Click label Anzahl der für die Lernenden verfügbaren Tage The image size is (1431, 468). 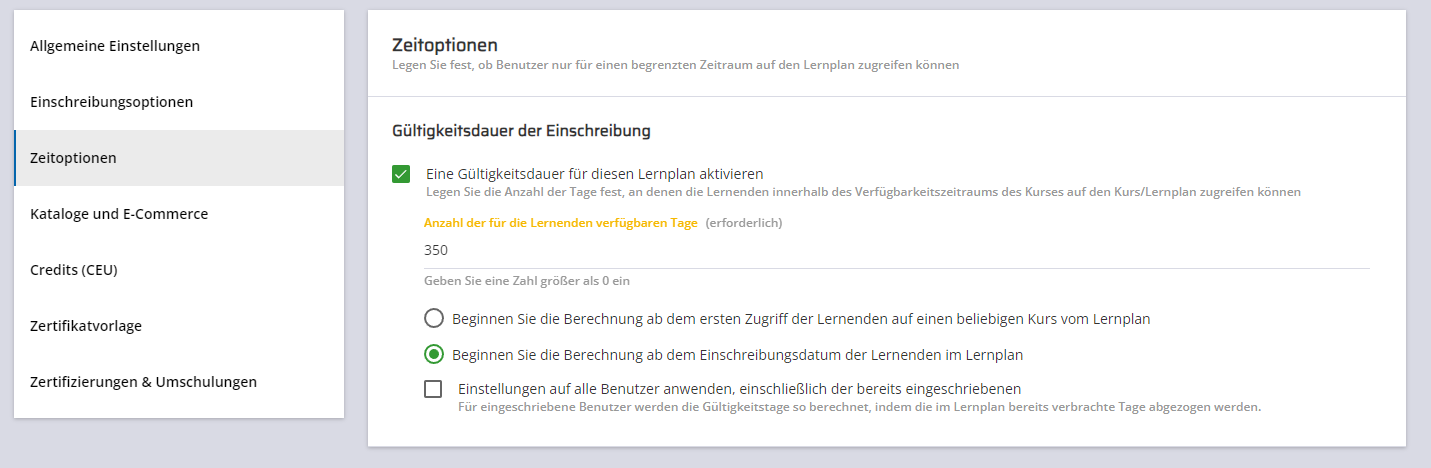(x=560, y=223)
